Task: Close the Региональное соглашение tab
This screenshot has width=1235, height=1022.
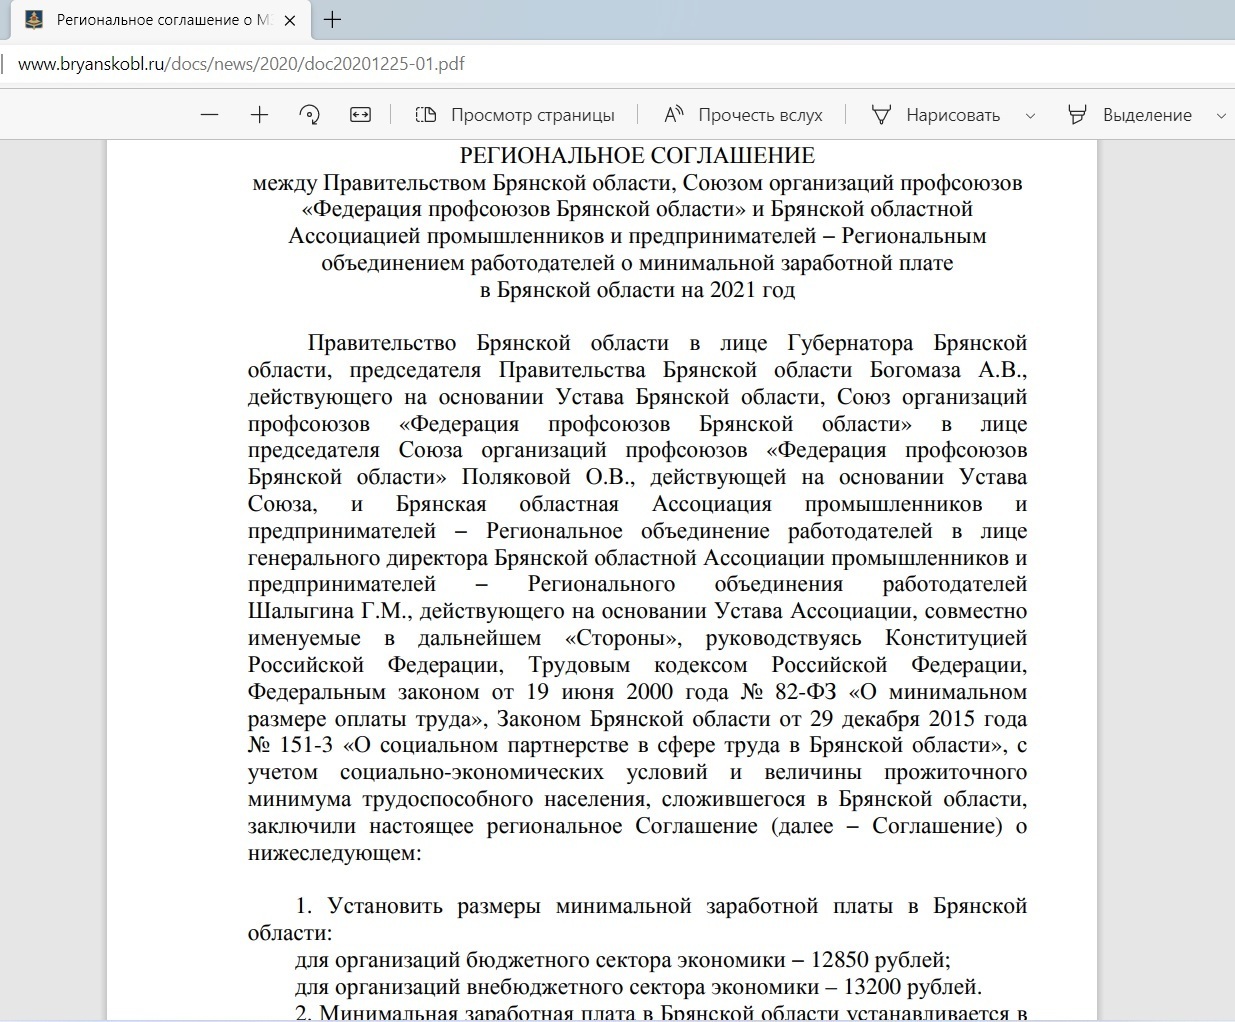Action: (x=291, y=20)
